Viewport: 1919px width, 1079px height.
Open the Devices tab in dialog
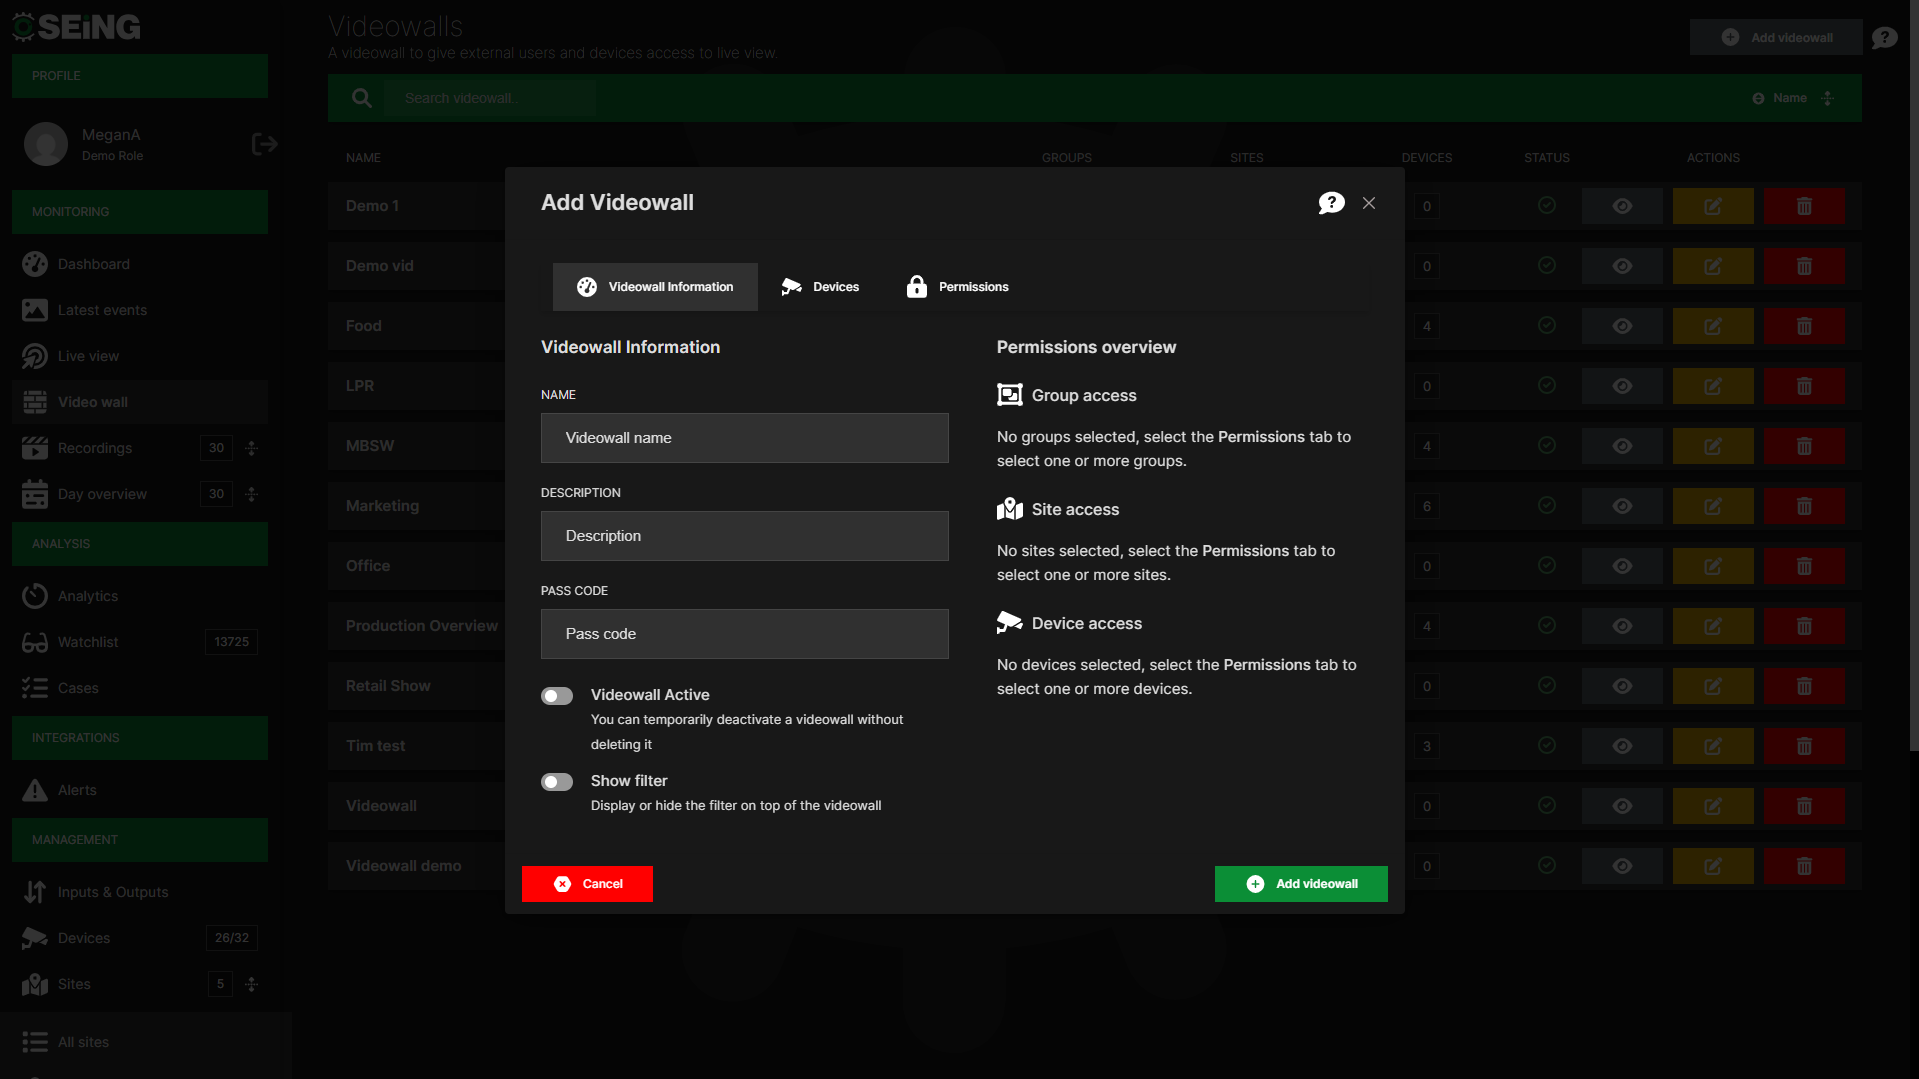click(x=820, y=287)
